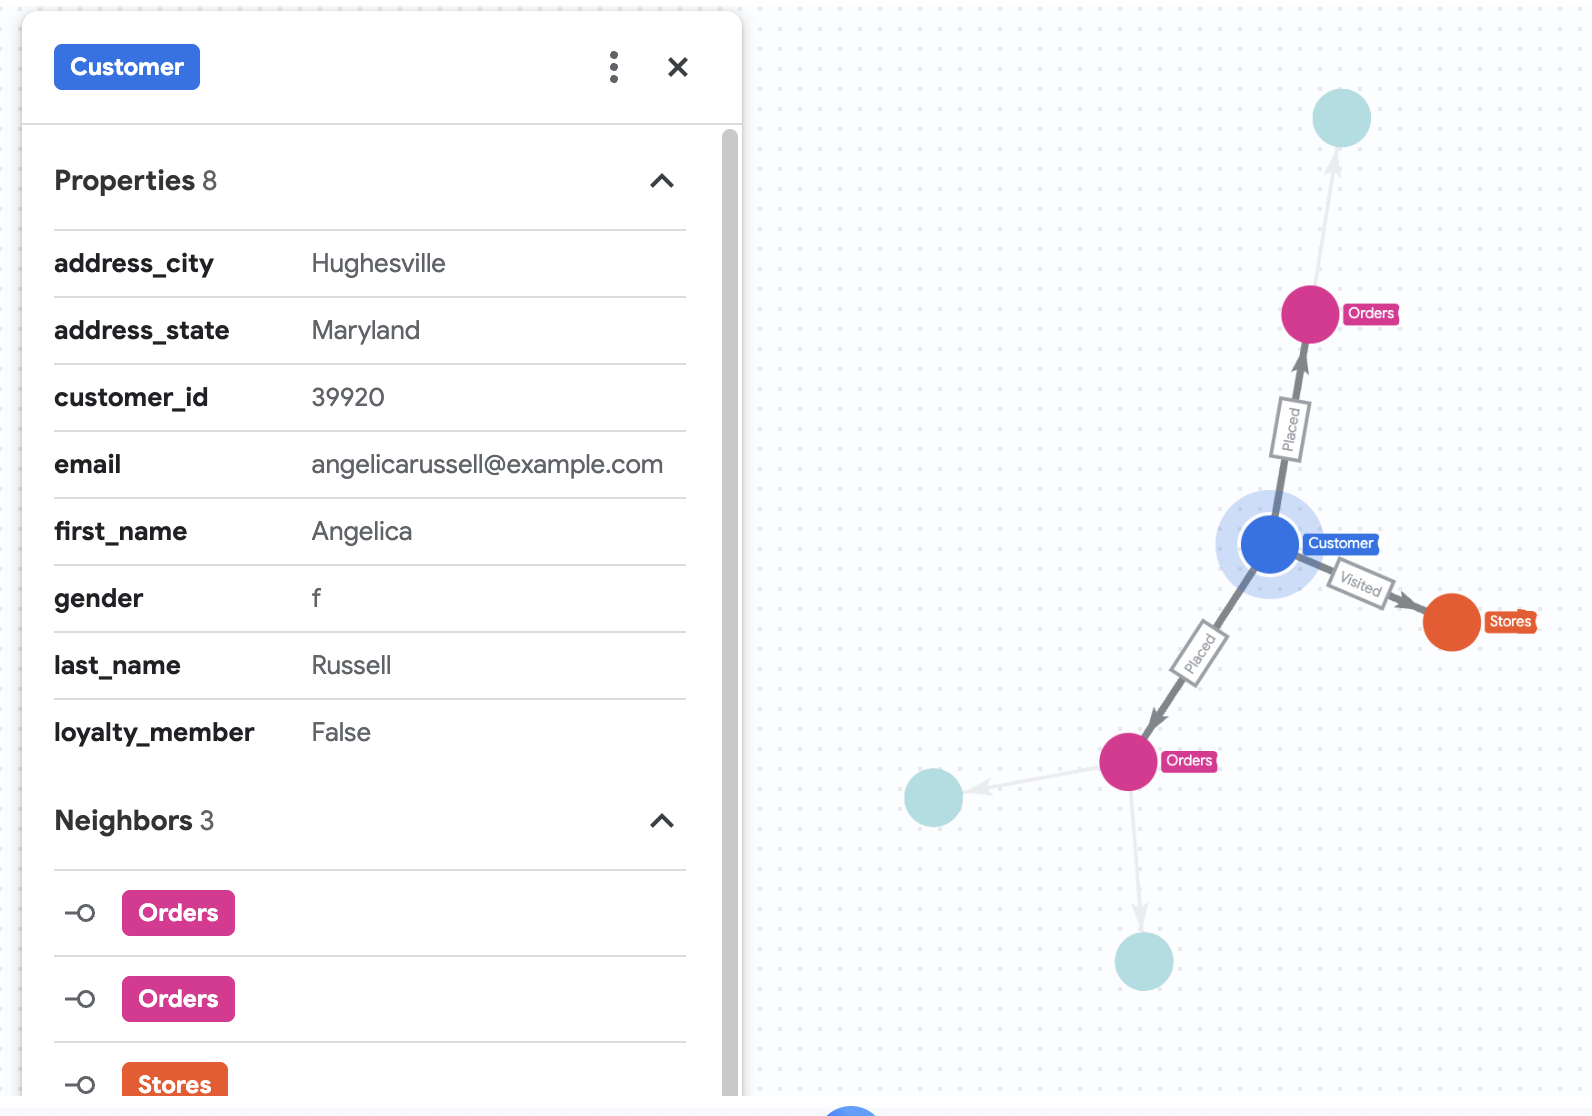The height and width of the screenshot is (1116, 1592).
Task: Select the first Orders neighbor chip
Action: (178, 913)
